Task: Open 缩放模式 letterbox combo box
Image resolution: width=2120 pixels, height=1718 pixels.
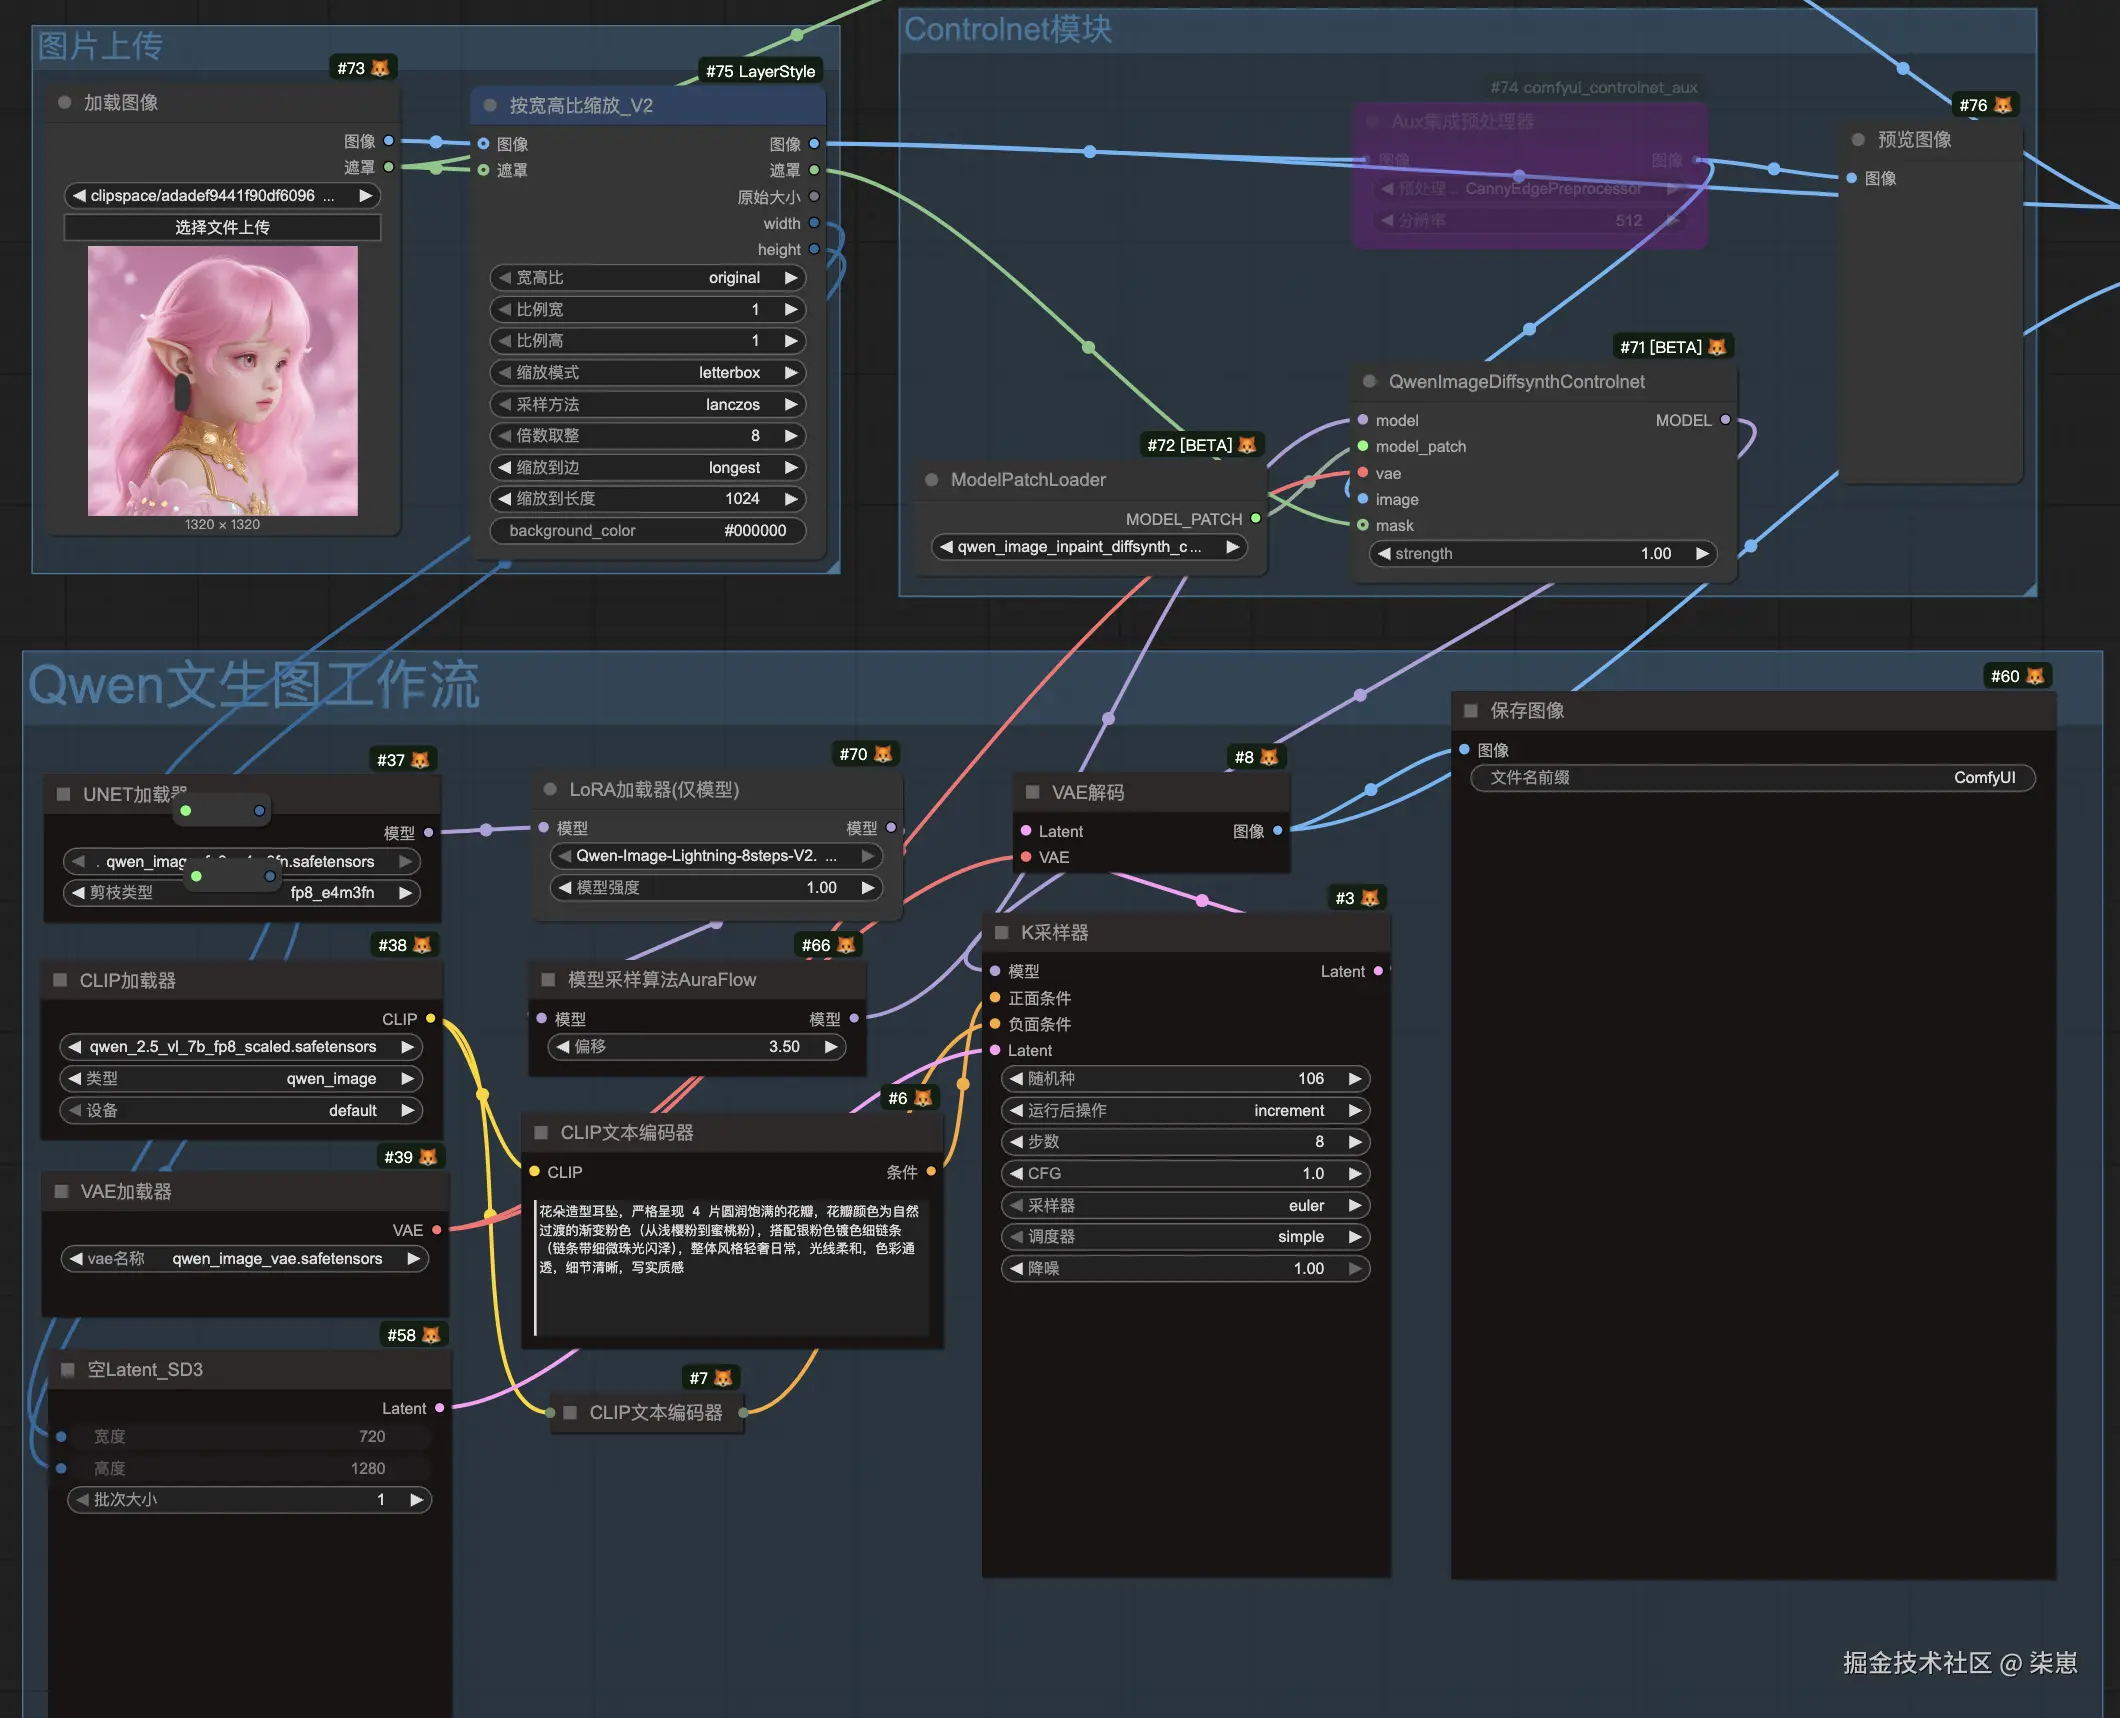Action: click(x=647, y=372)
